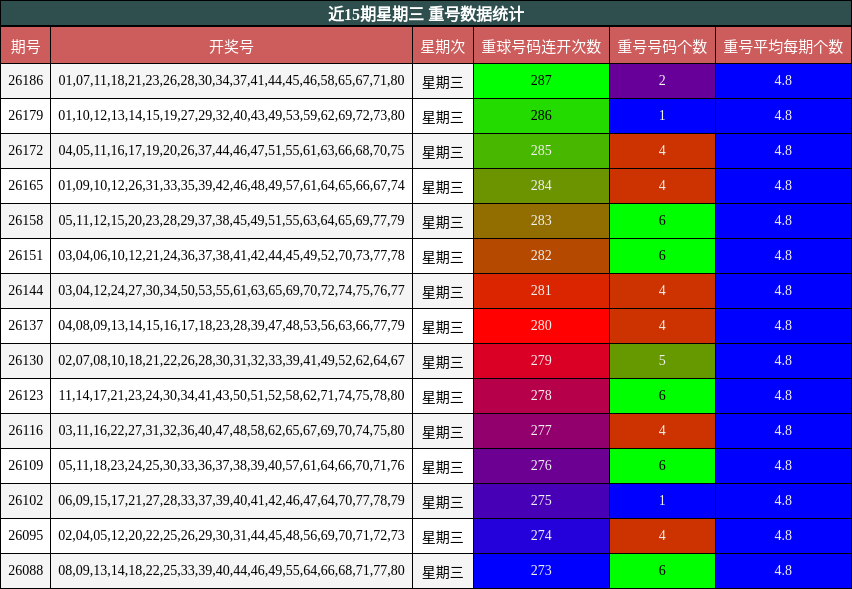
Task: Select issue number 26165
Action: pyautogui.click(x=26, y=186)
